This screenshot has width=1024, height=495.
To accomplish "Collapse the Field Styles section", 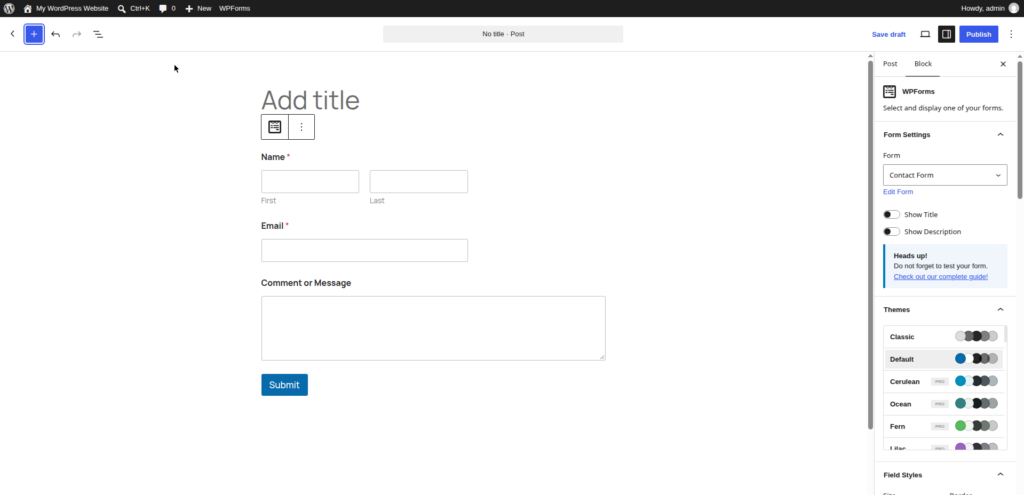I will [1000, 475].
